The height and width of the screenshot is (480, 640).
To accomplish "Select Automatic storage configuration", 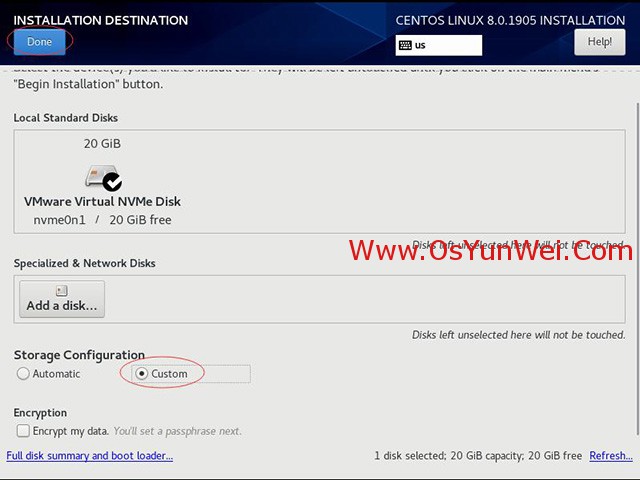I will pos(23,374).
